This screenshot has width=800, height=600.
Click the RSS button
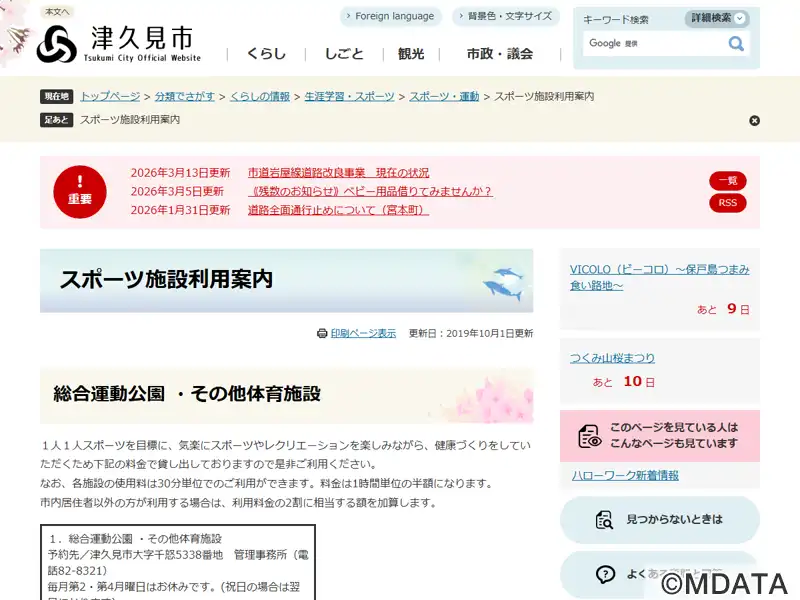pyautogui.click(x=728, y=203)
